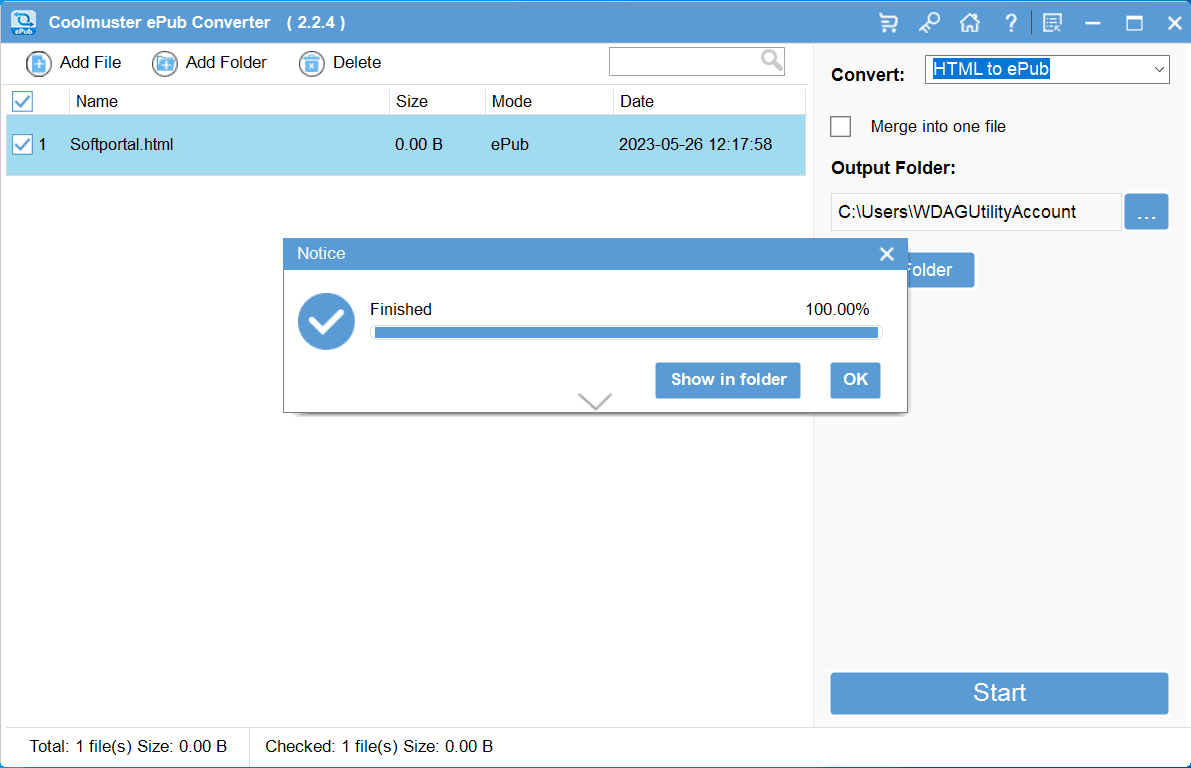Select the Softportal.html file name
The image size is (1191, 768).
(x=122, y=144)
